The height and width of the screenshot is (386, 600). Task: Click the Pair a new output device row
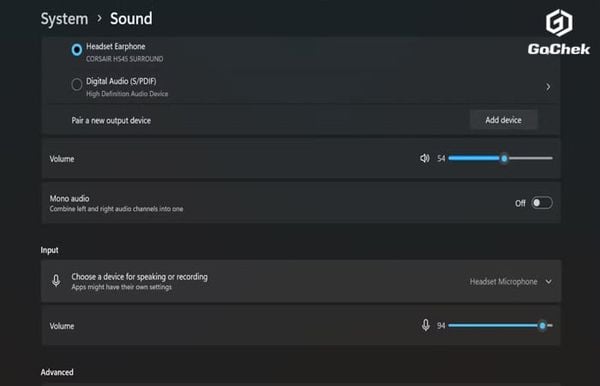click(301, 120)
